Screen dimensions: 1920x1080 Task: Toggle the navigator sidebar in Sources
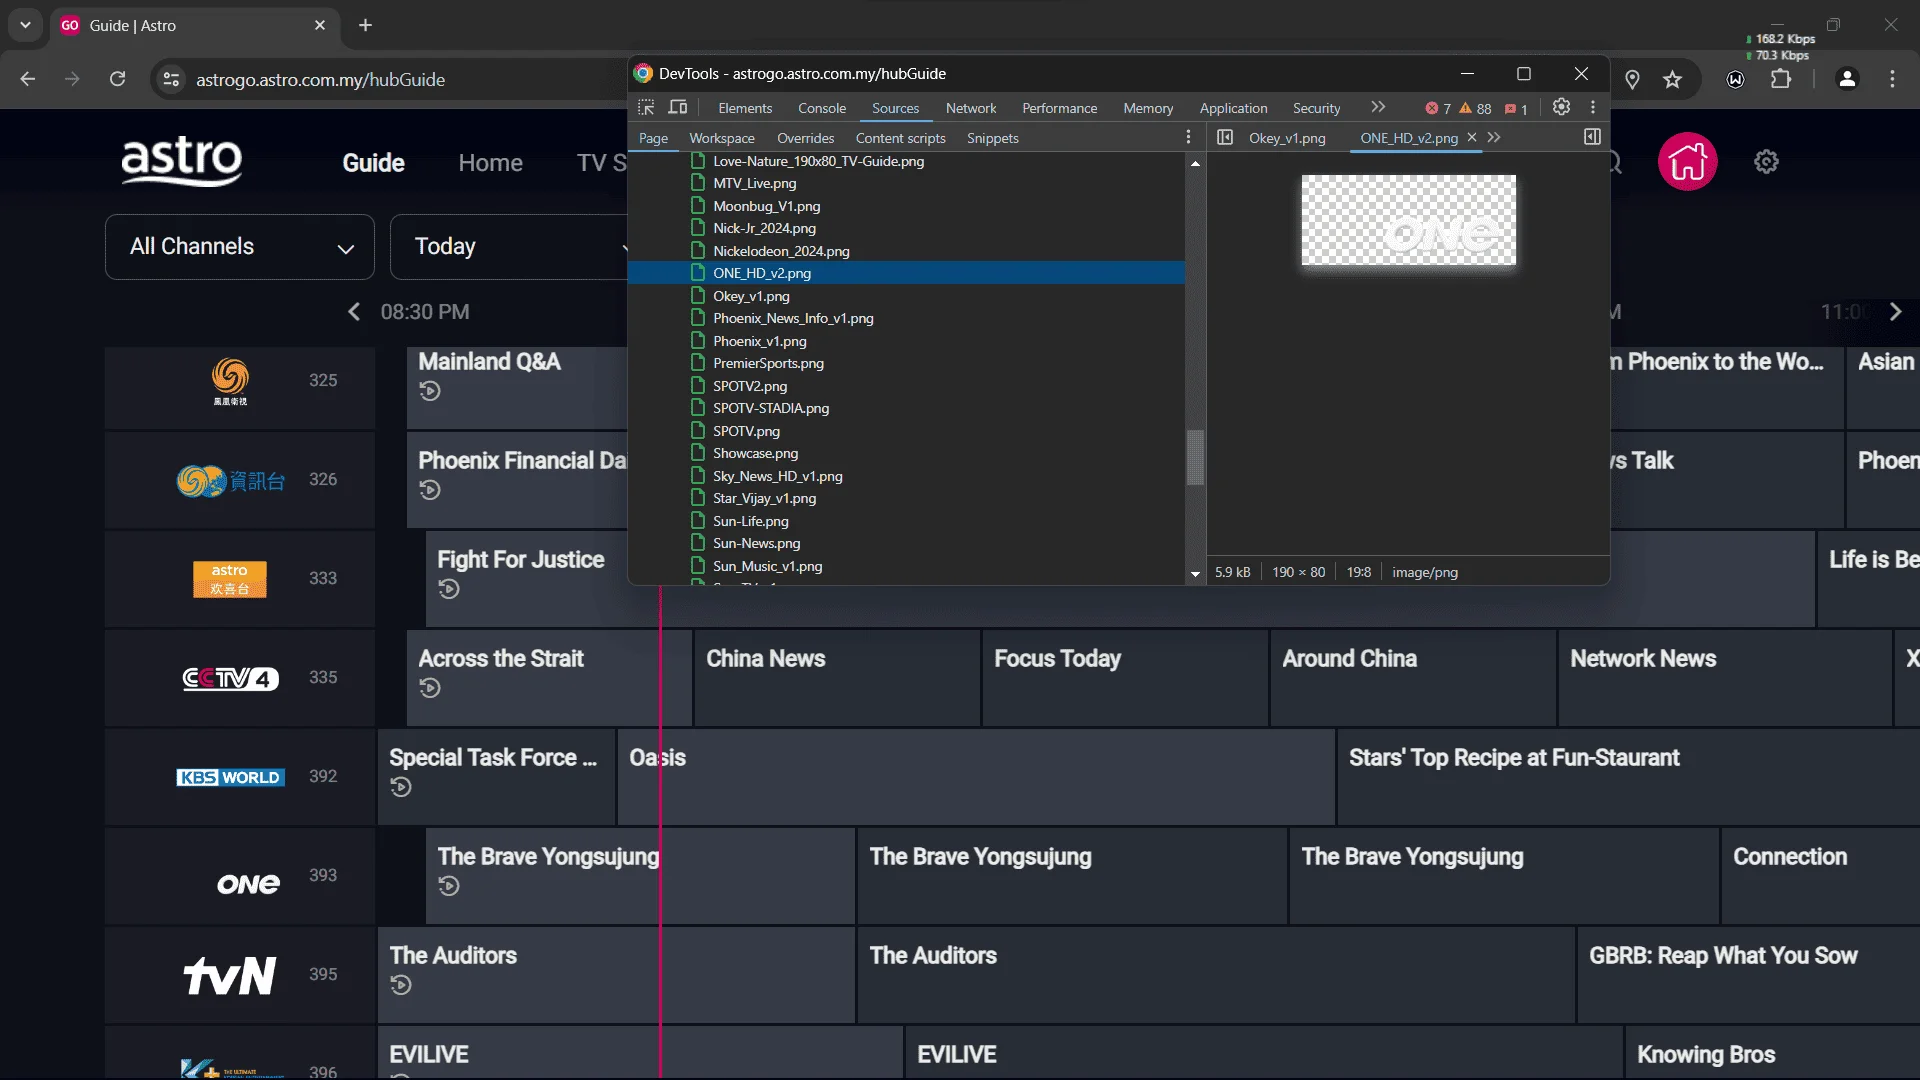(x=1225, y=137)
